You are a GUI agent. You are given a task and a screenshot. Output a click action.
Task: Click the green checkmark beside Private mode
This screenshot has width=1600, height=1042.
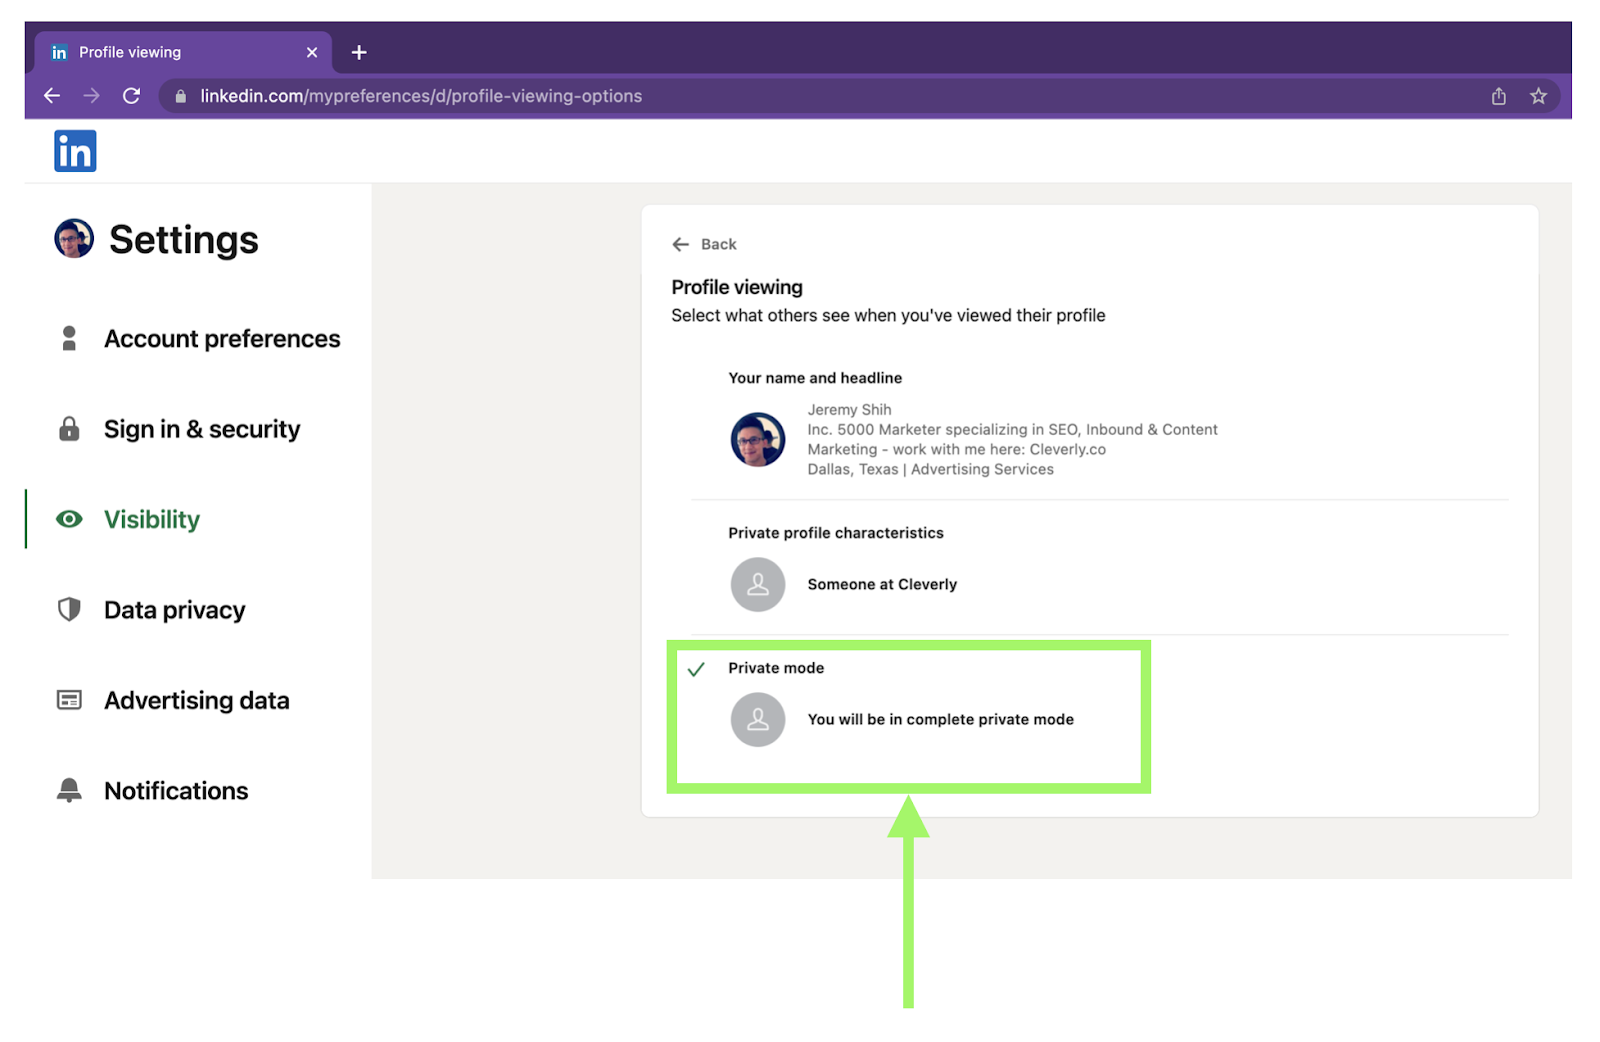tap(696, 669)
